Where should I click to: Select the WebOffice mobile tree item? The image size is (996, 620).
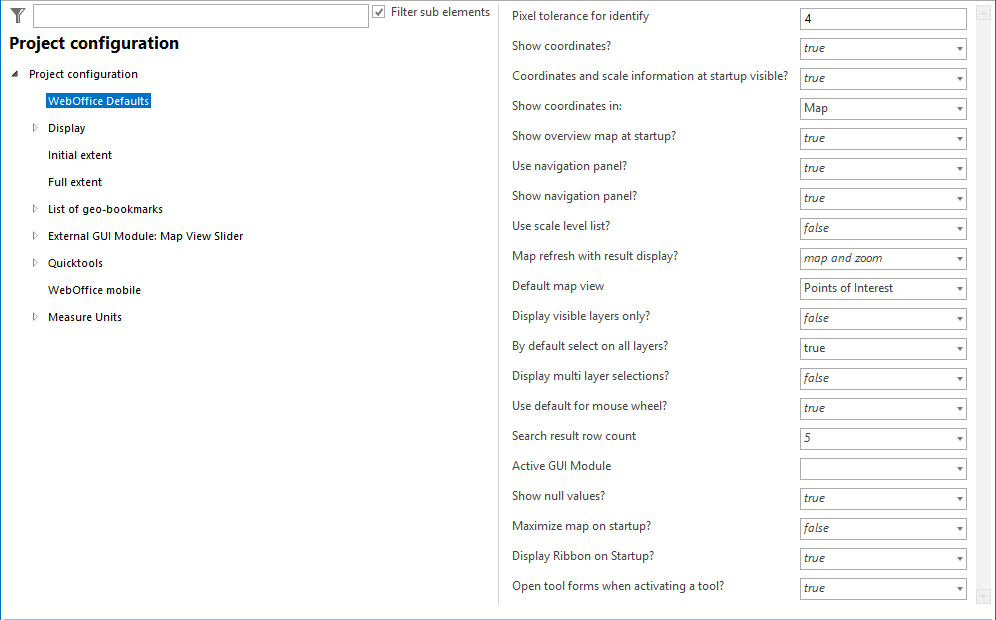(x=94, y=290)
